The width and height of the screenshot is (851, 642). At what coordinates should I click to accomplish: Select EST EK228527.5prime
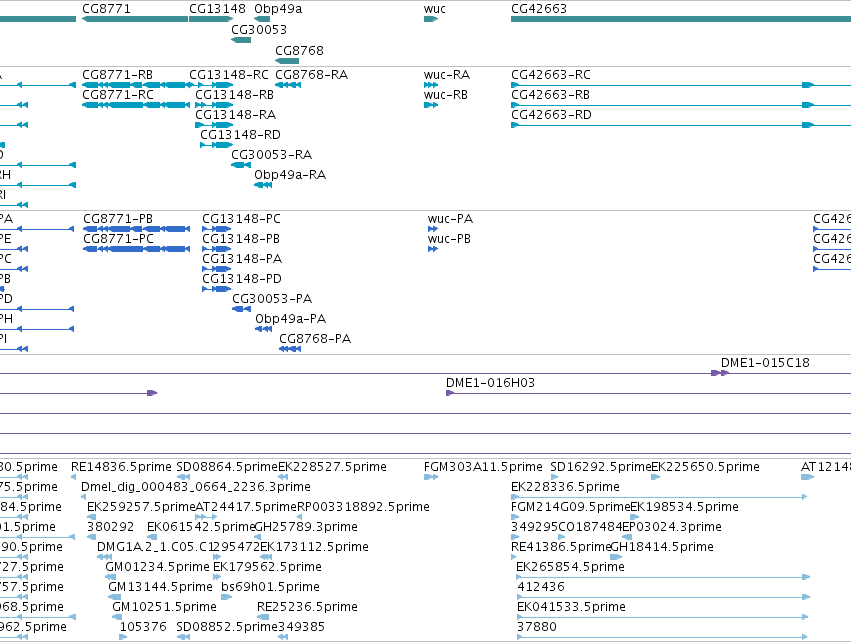pyautogui.click(x=332, y=467)
